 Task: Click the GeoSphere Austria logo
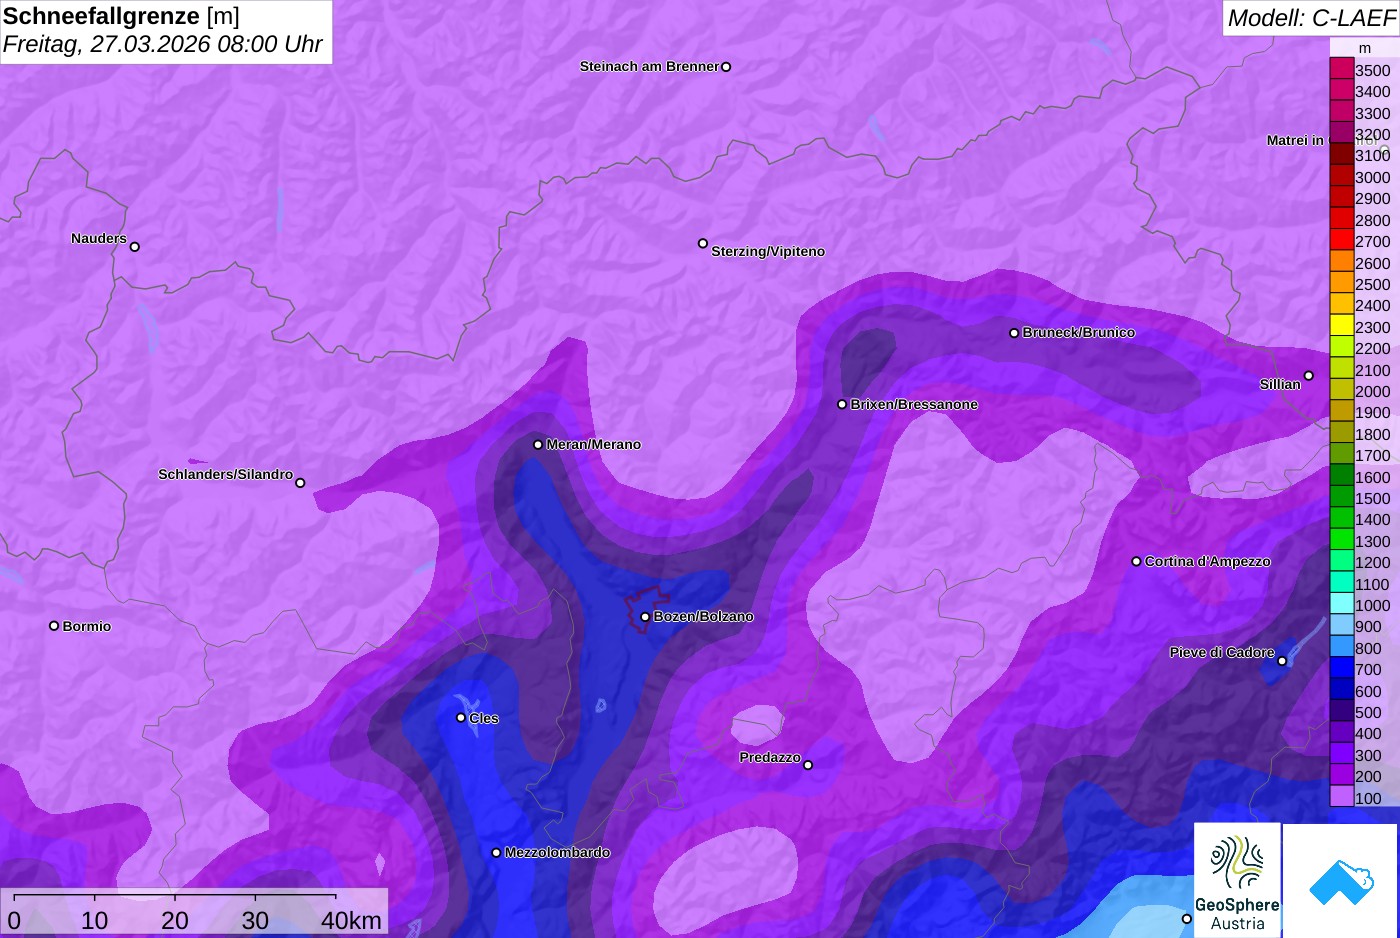1237,880
